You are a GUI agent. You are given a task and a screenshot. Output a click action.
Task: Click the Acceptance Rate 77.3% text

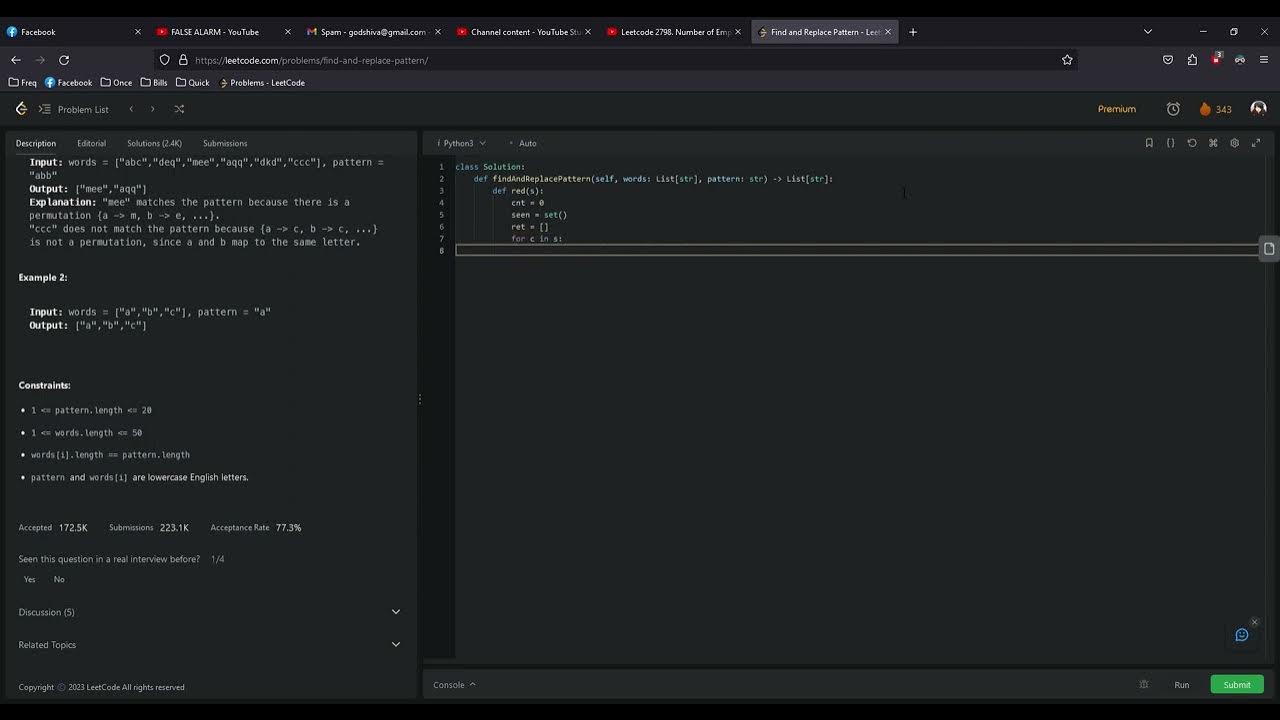click(x=256, y=528)
